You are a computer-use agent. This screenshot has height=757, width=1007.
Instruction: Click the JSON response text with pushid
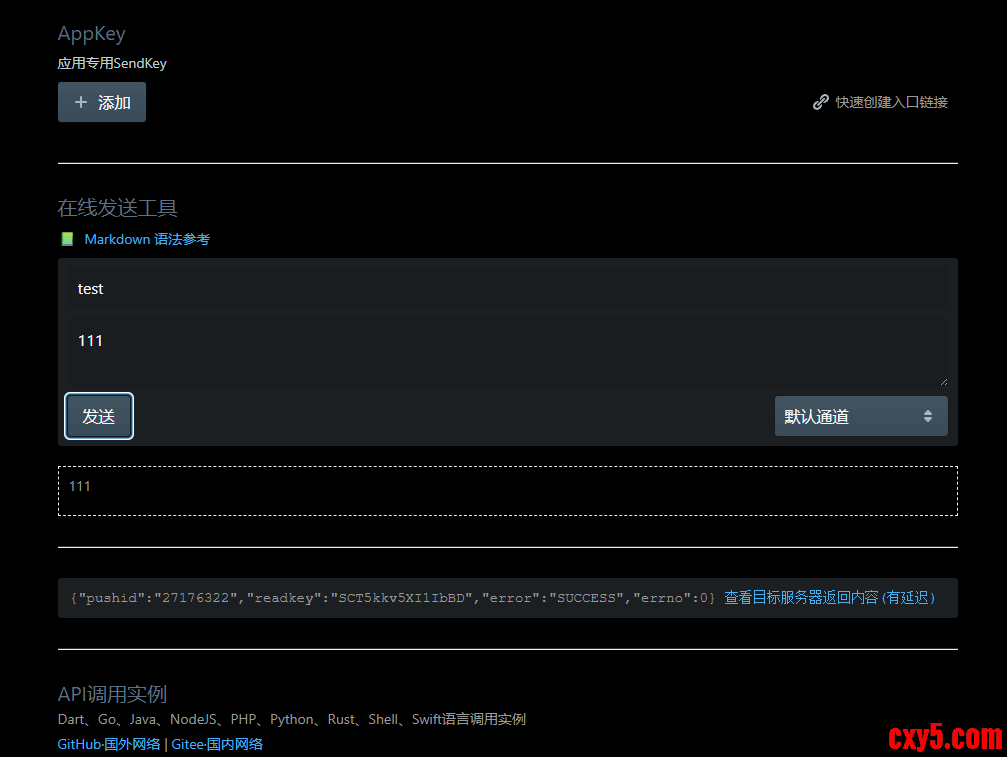tap(392, 598)
